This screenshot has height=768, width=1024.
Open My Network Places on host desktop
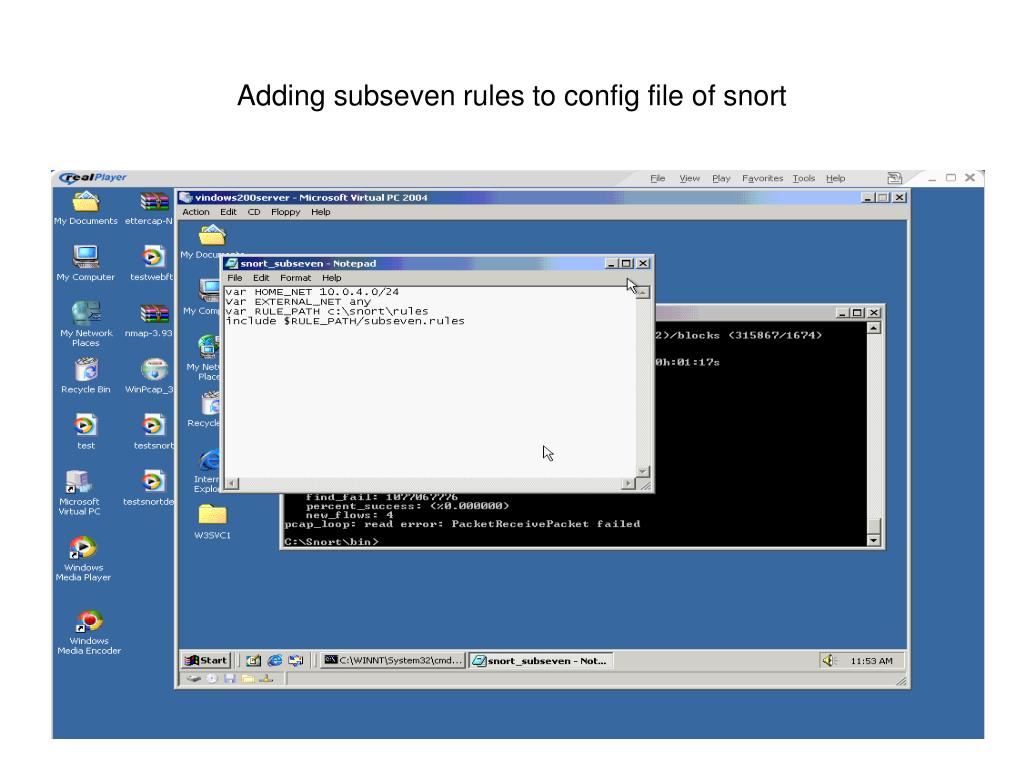[86, 313]
